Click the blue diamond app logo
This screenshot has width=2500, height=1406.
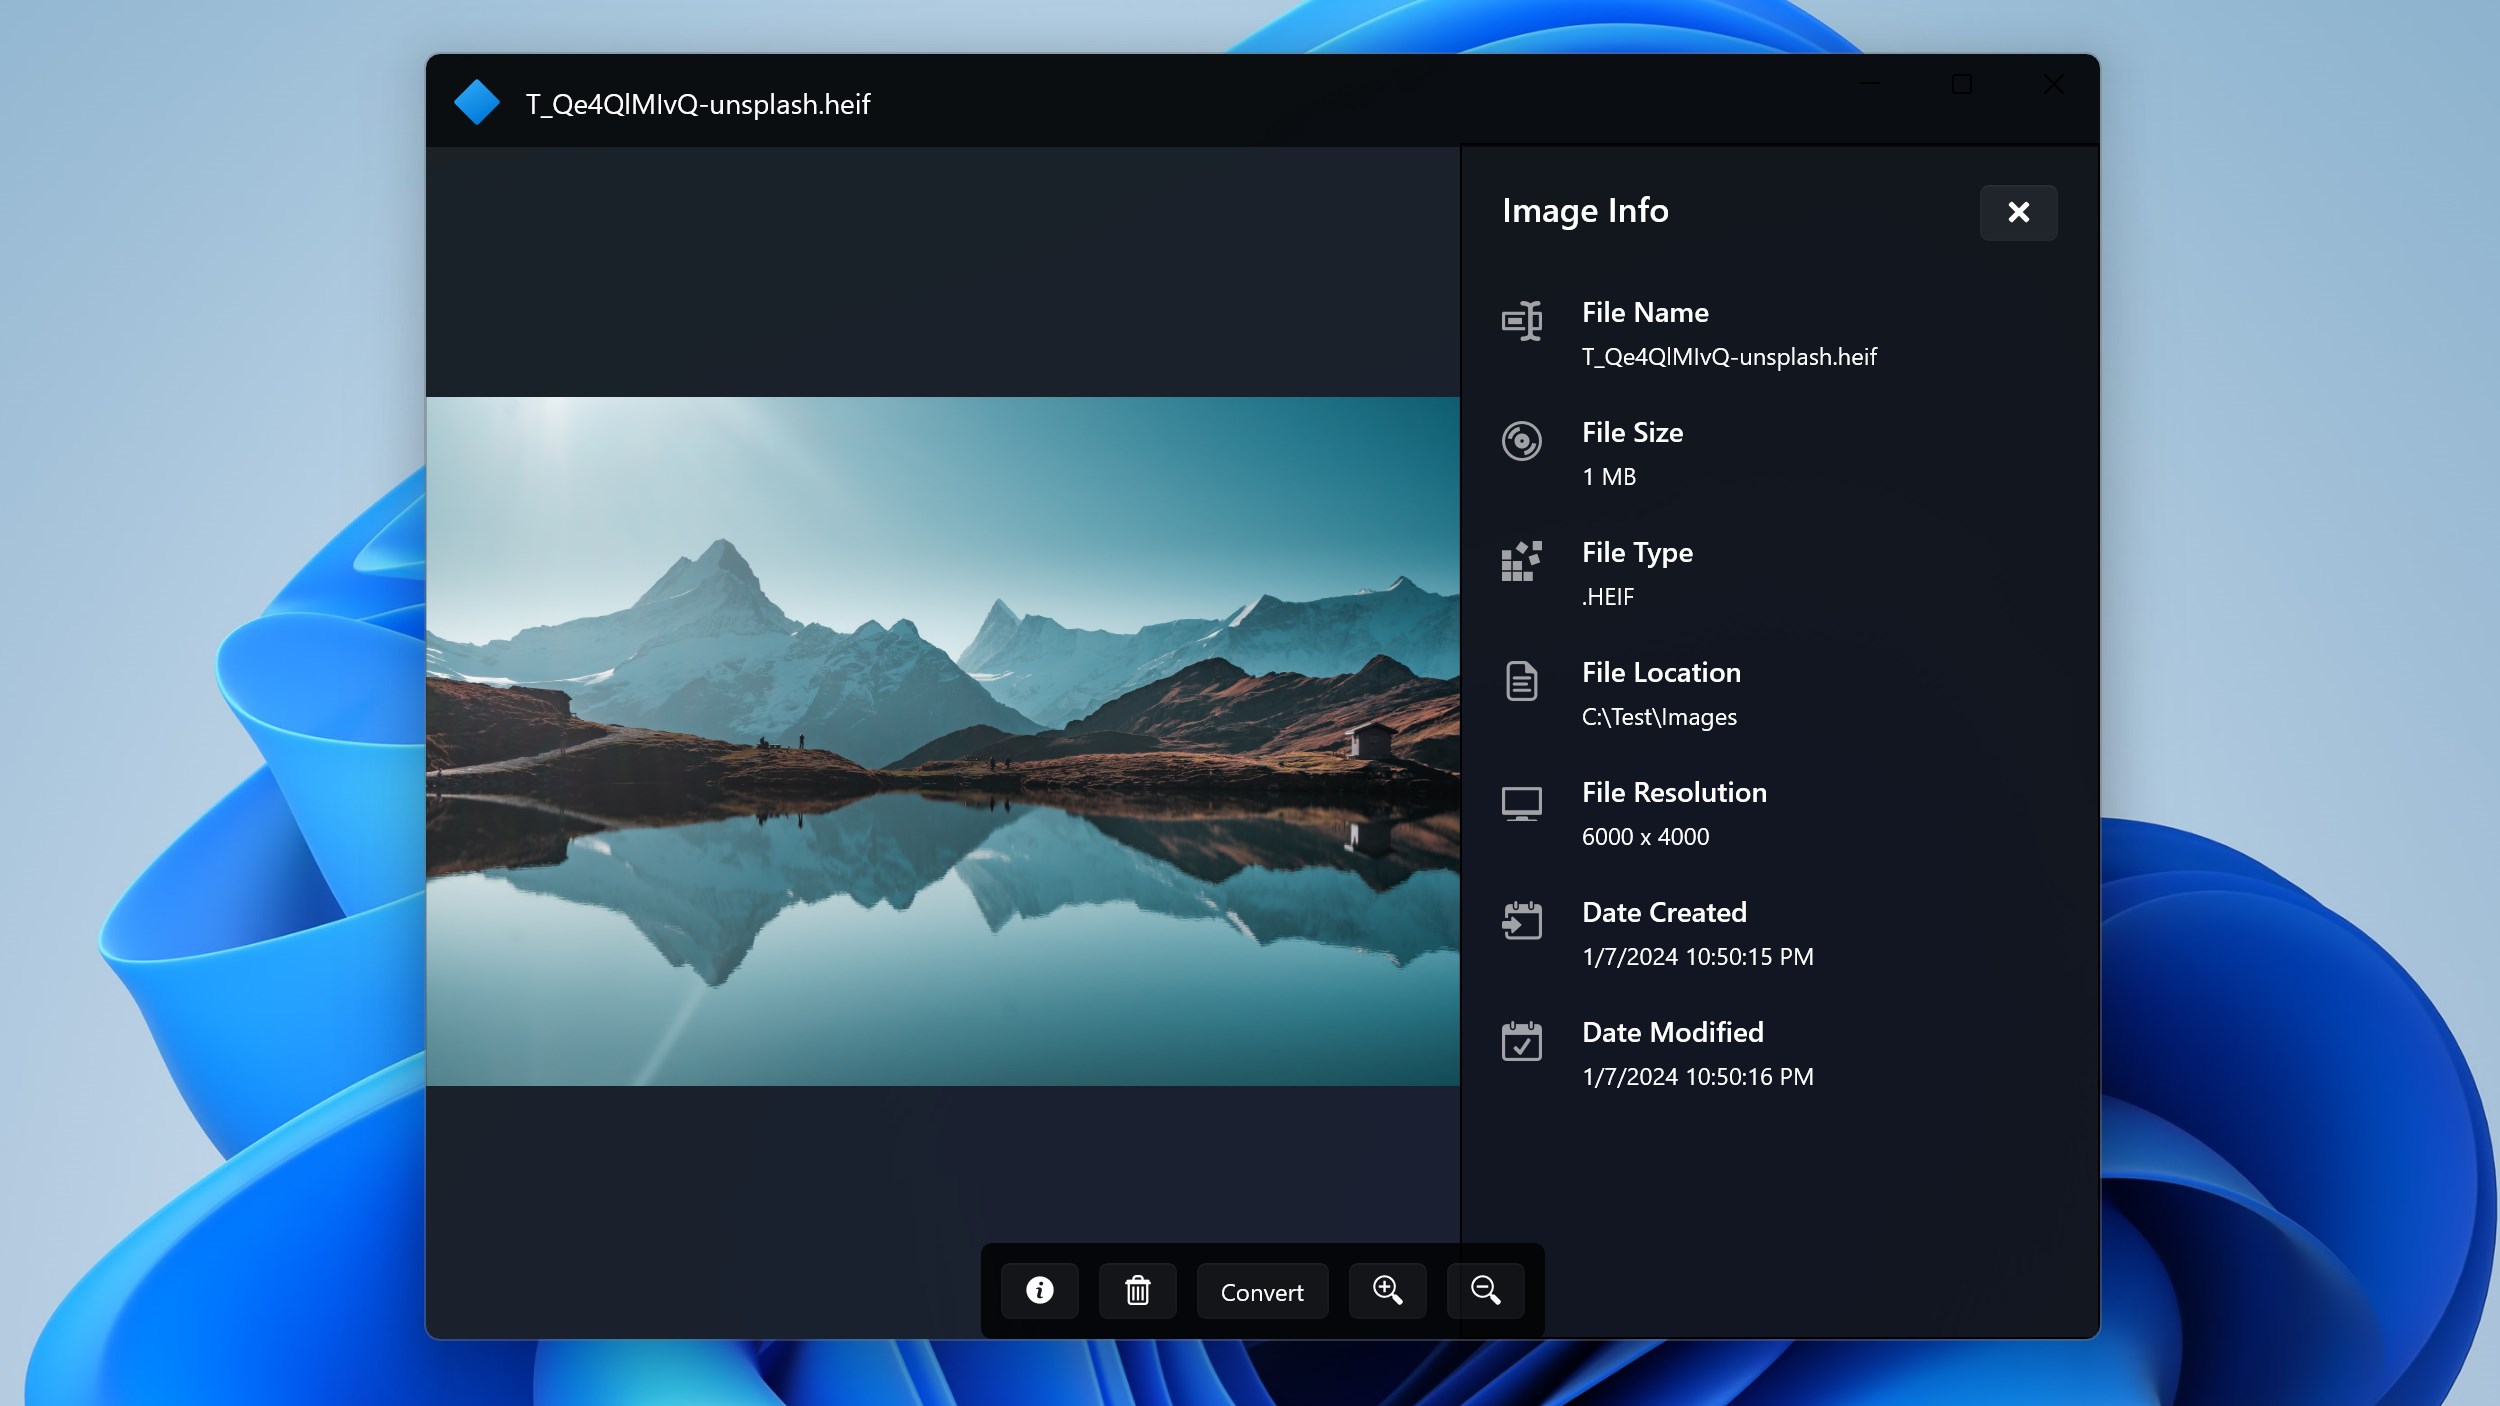pos(476,102)
